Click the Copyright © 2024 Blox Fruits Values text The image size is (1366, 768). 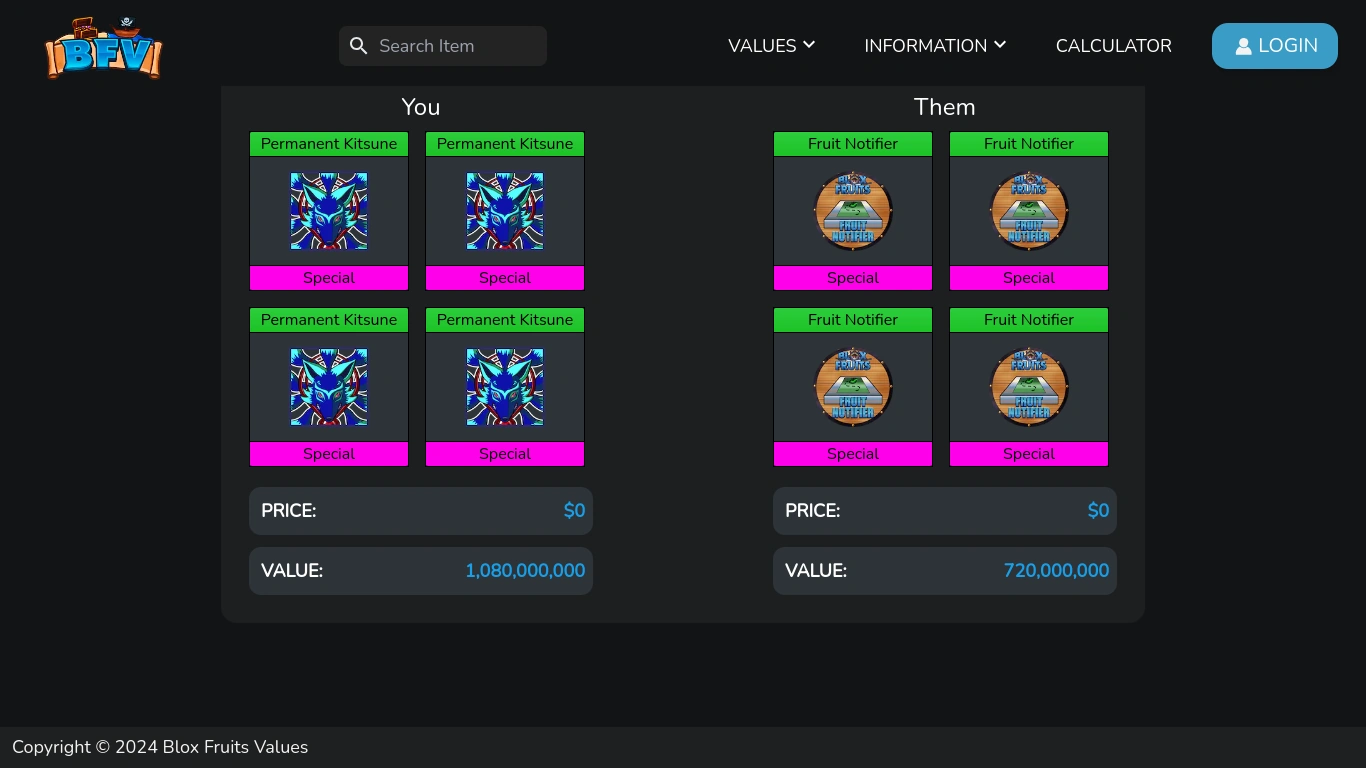point(160,747)
